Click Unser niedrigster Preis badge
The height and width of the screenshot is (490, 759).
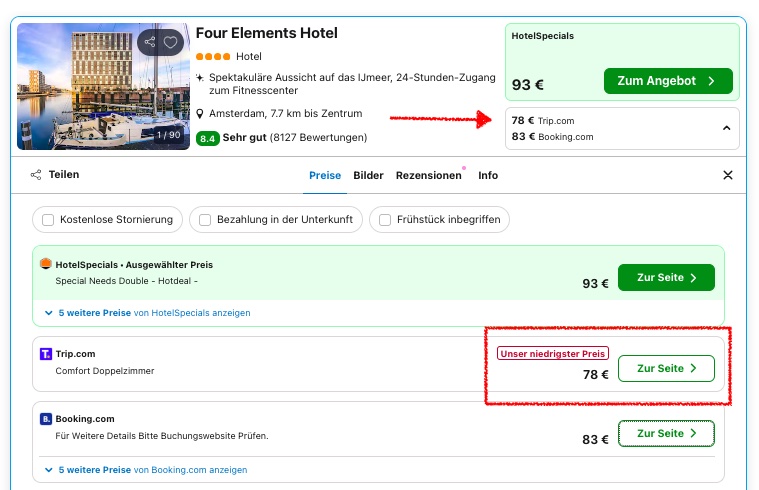tap(553, 353)
